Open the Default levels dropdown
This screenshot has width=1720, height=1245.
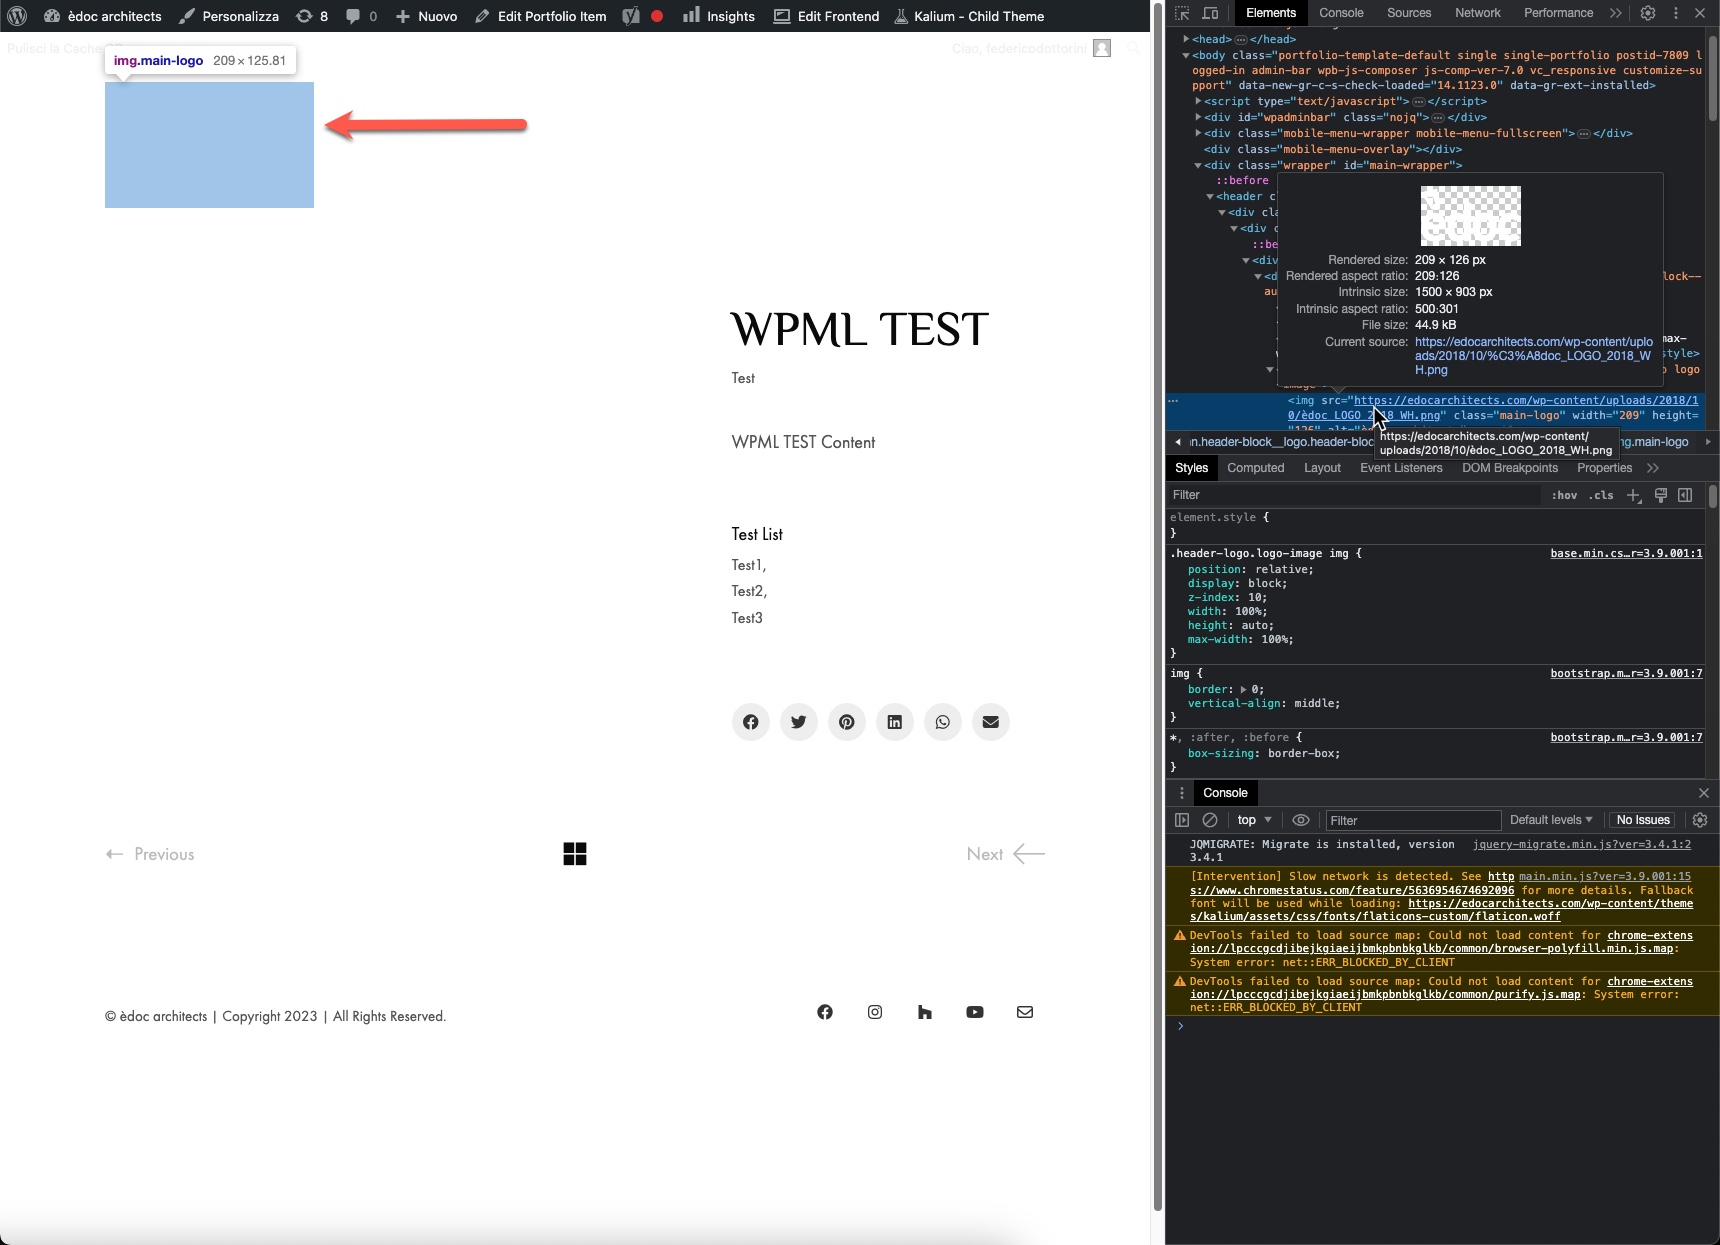pos(1551,820)
